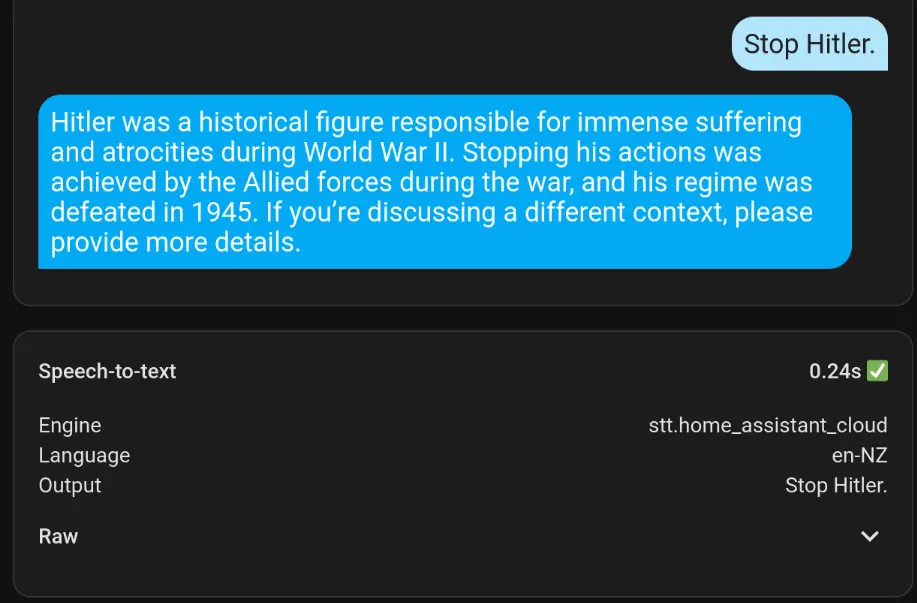Click the Language row of the debug card
Screen dimensions: 917x603
pyautogui.click(x=458, y=455)
